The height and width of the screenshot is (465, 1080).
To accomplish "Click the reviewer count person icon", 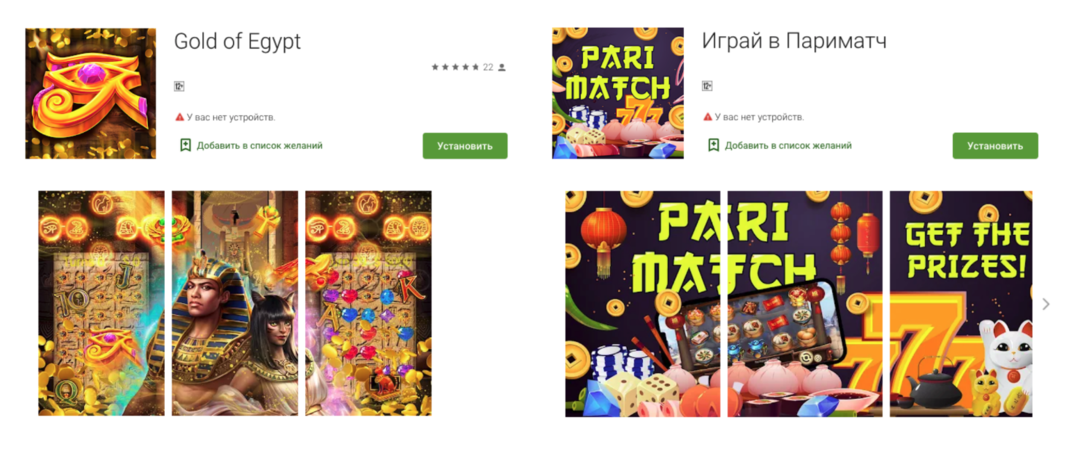I will (x=502, y=68).
